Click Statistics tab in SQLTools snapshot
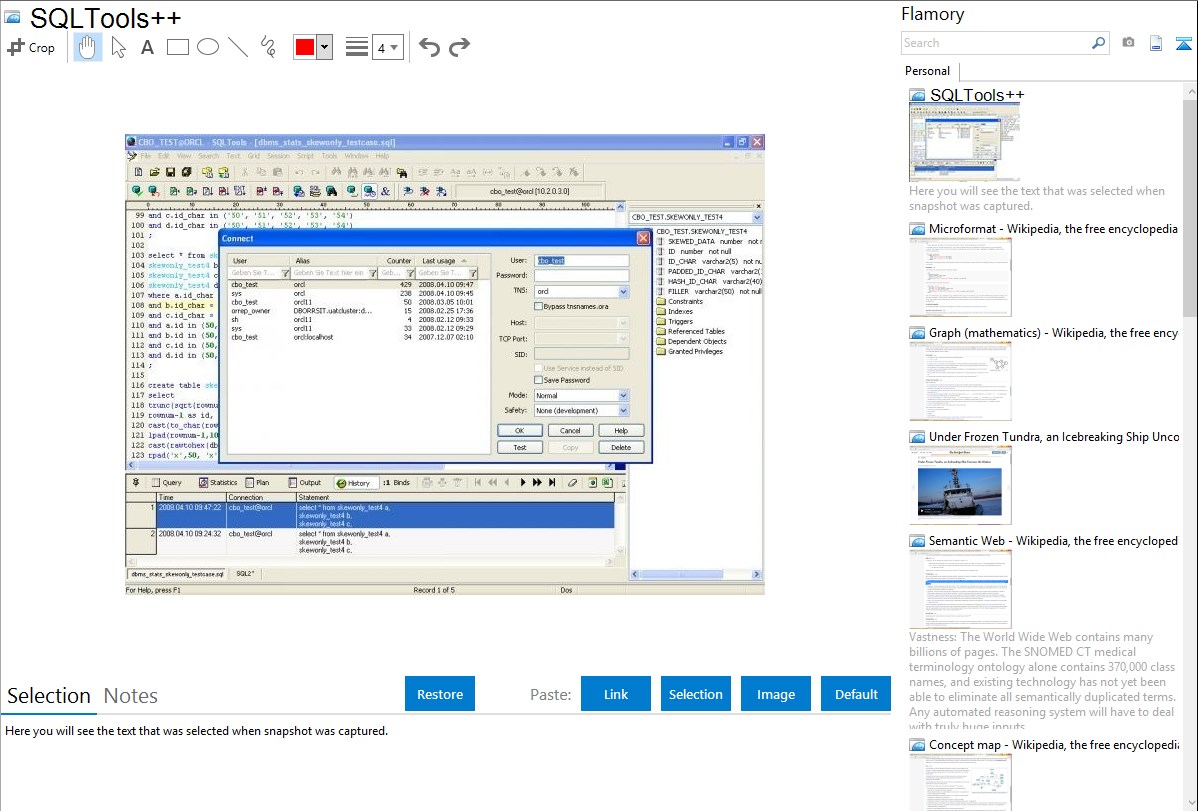This screenshot has height=811, width=1198. [x=219, y=483]
